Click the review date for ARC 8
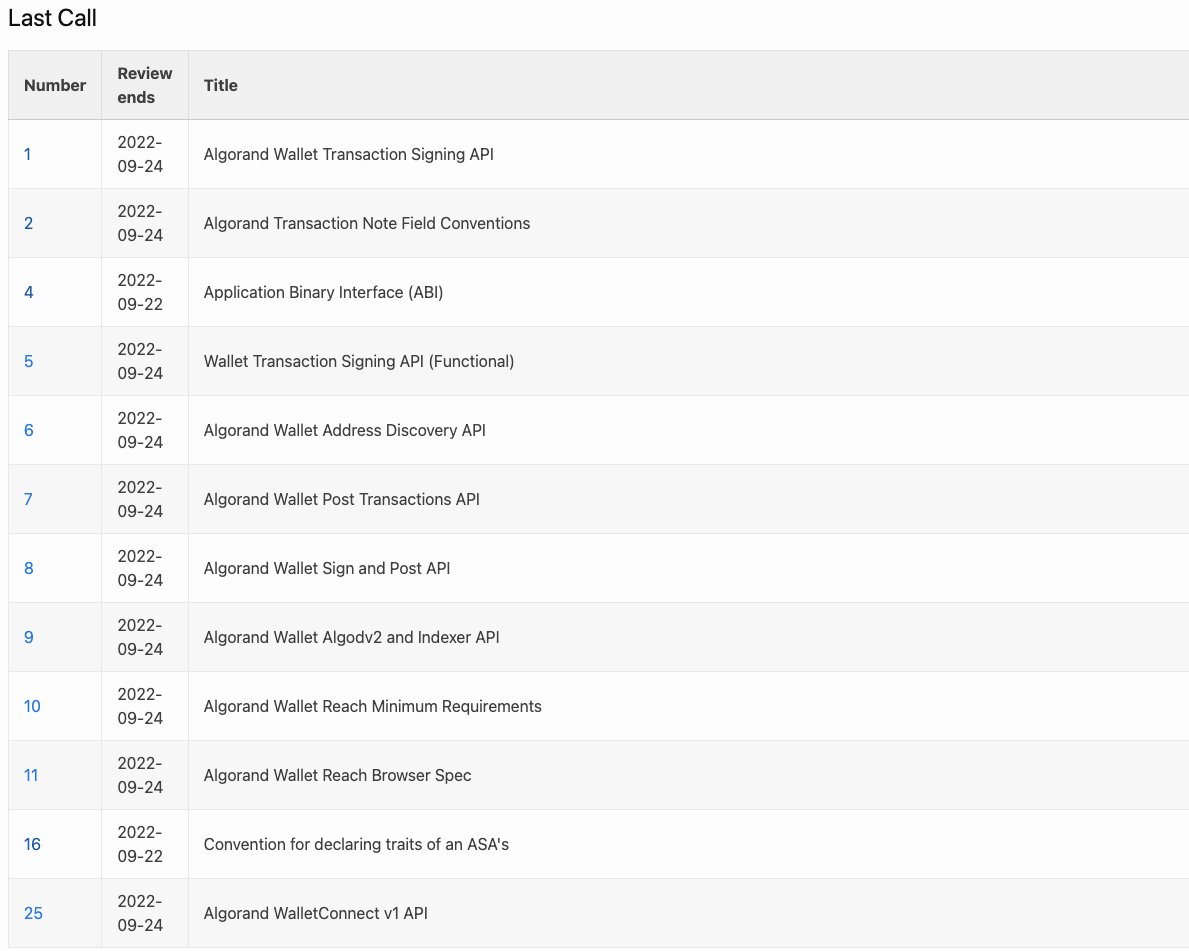This screenshot has width=1189, height=951. (x=140, y=569)
